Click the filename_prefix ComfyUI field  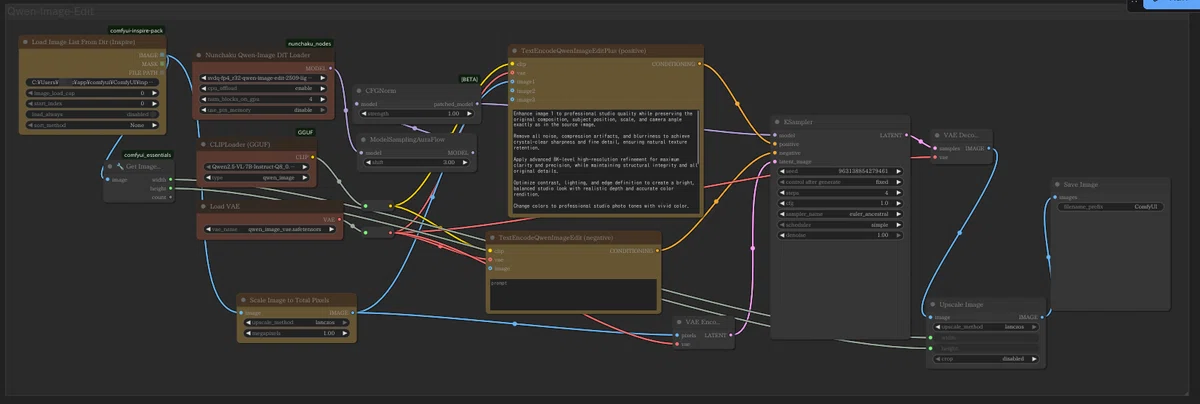click(1111, 206)
